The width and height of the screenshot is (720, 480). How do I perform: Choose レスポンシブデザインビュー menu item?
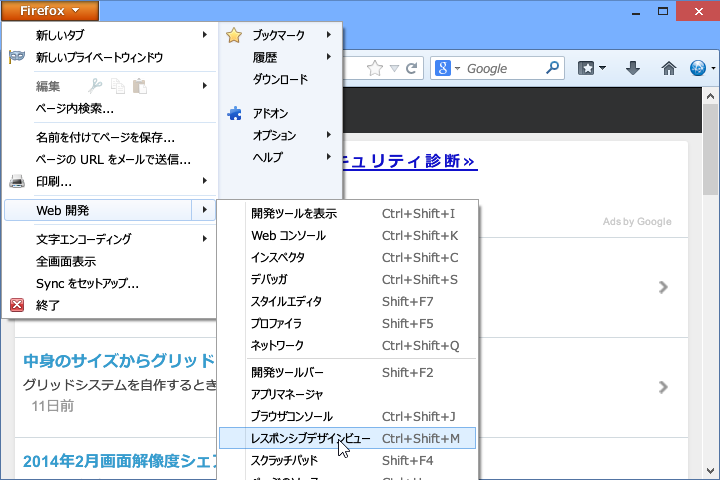coord(348,438)
